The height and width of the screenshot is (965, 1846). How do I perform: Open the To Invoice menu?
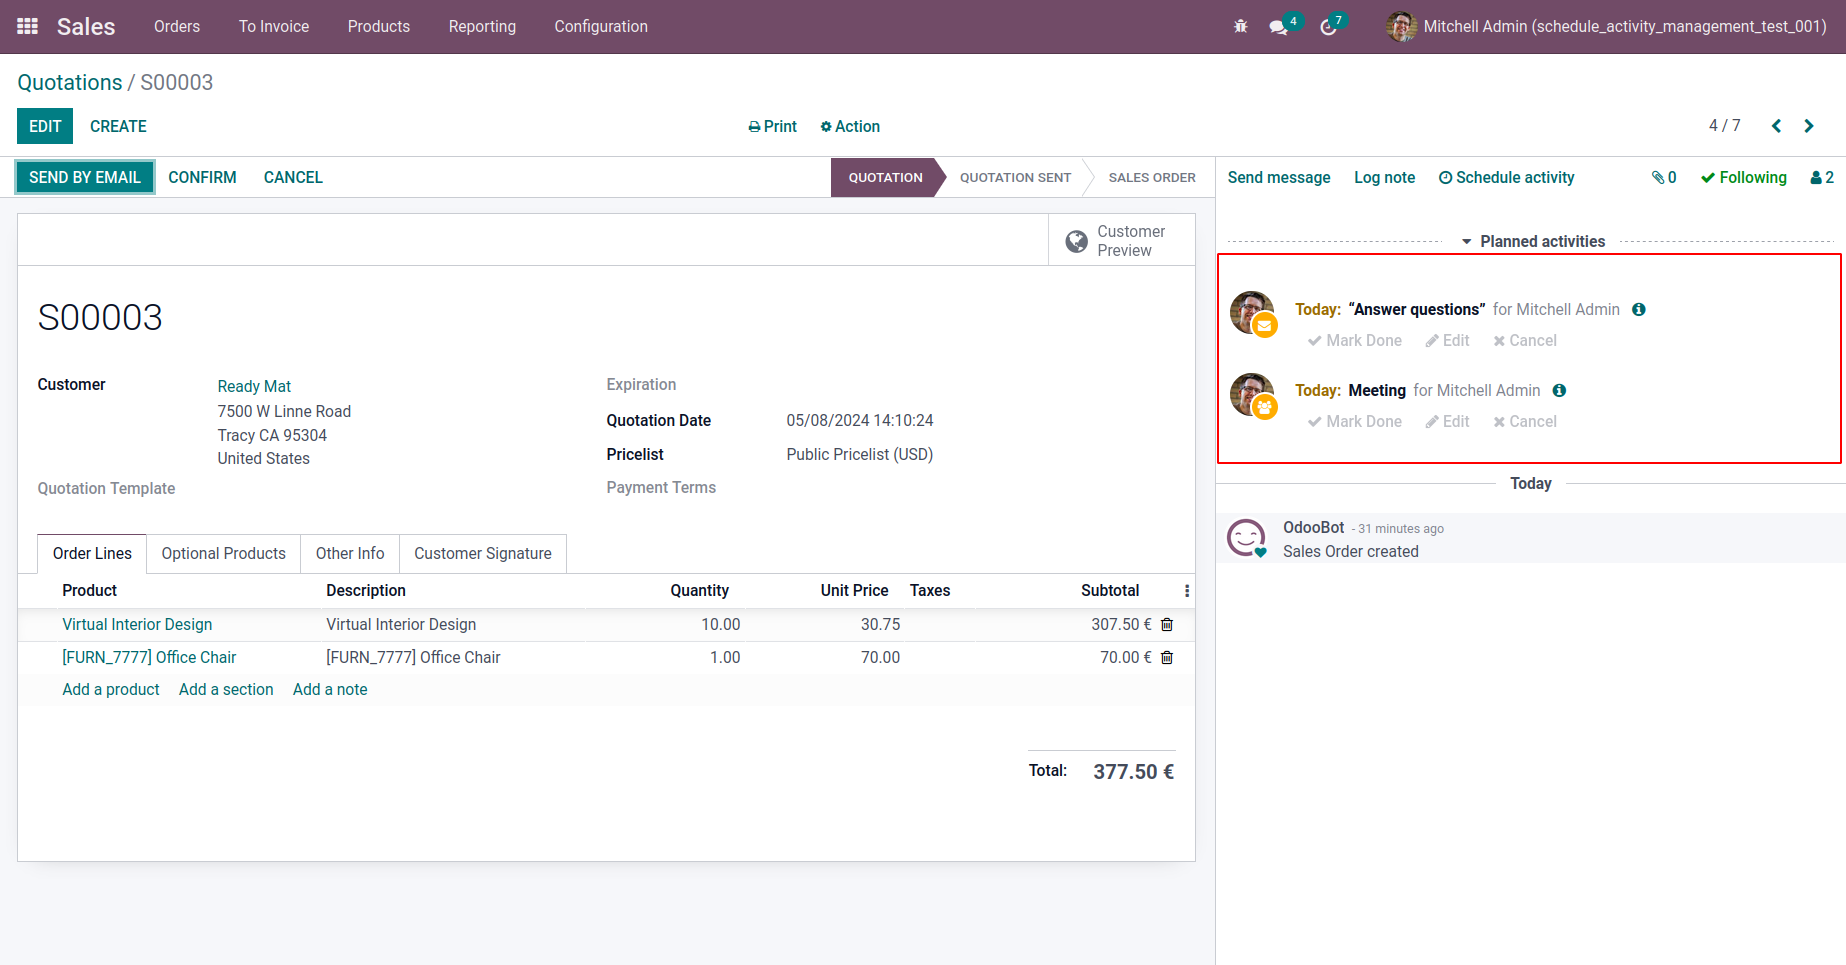[274, 27]
